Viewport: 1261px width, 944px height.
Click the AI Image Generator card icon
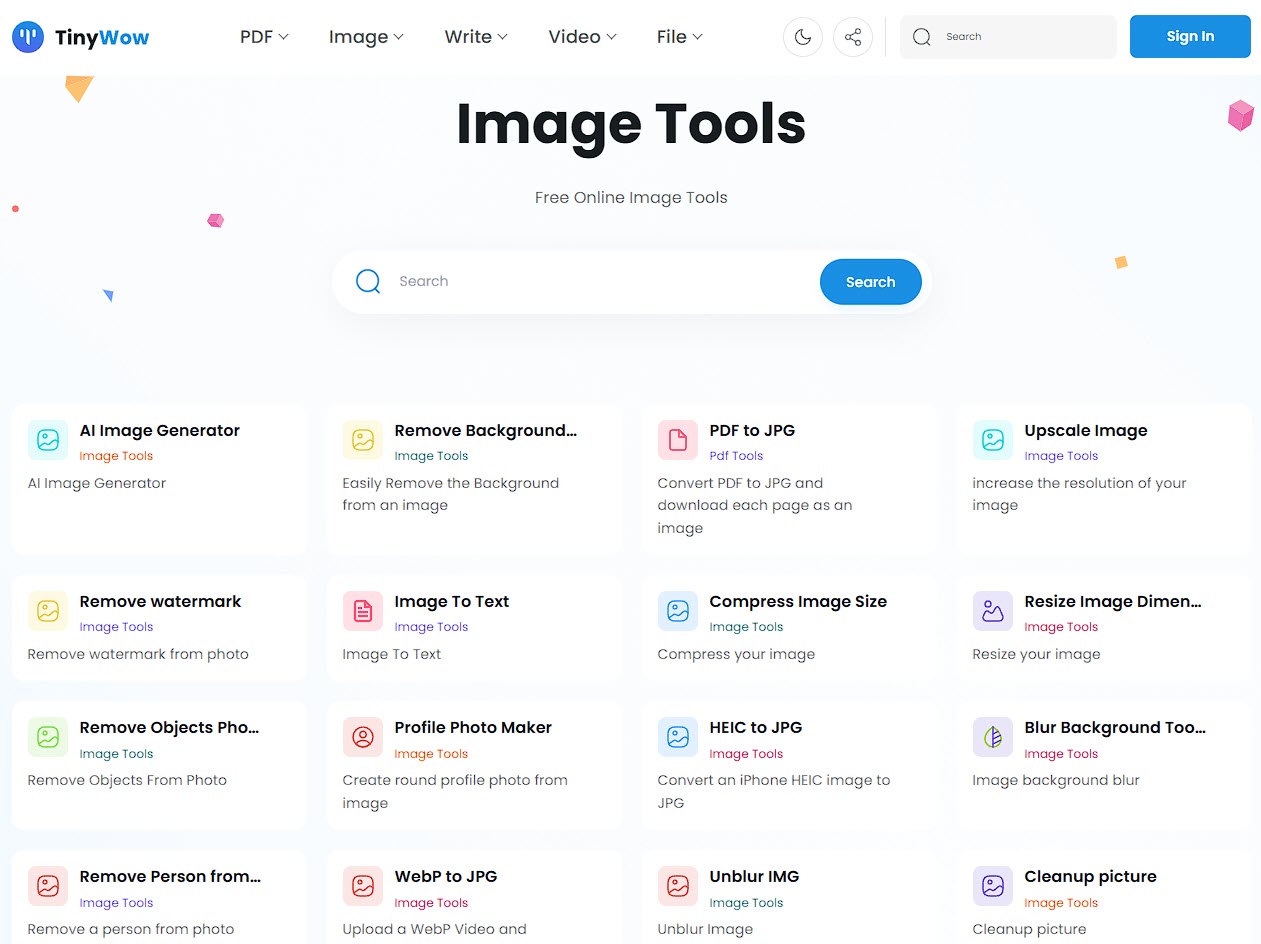click(48, 440)
